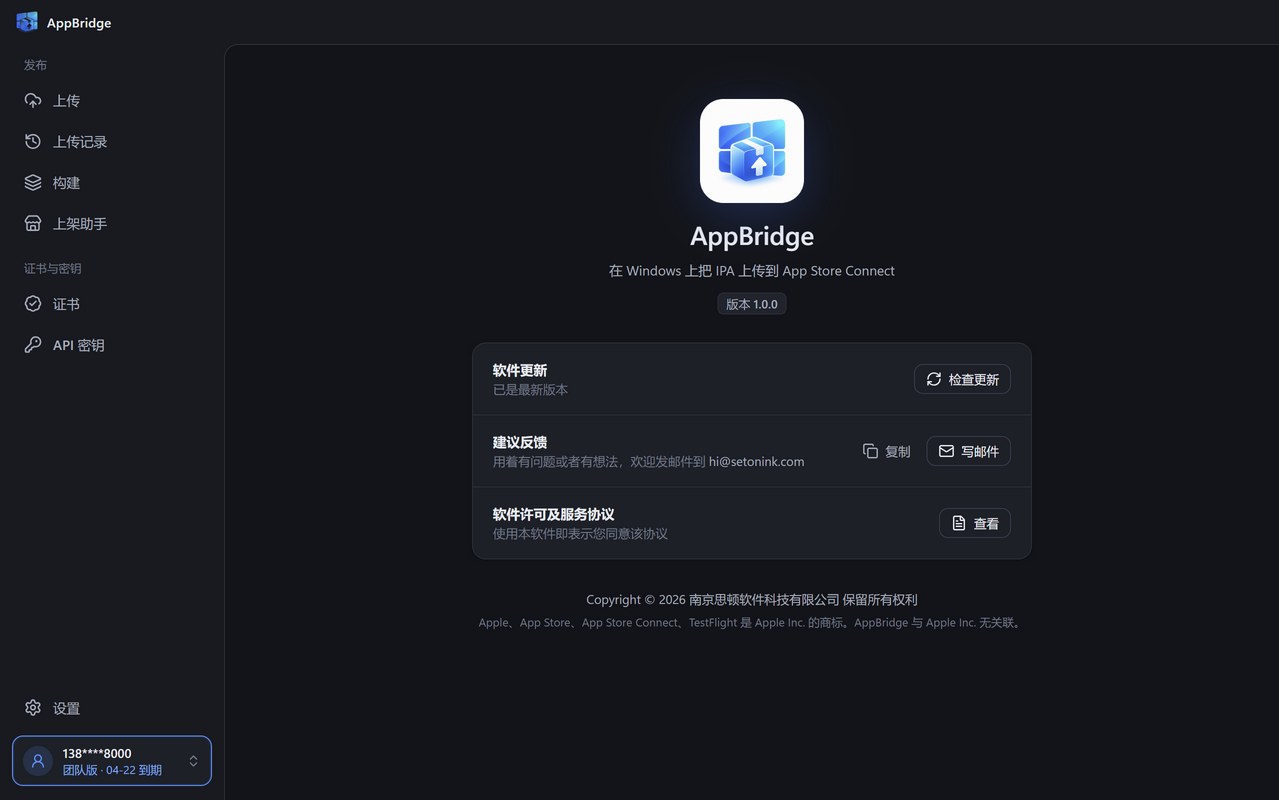Click the gear icon beside 设置
This screenshot has height=800, width=1279.
tap(33, 708)
